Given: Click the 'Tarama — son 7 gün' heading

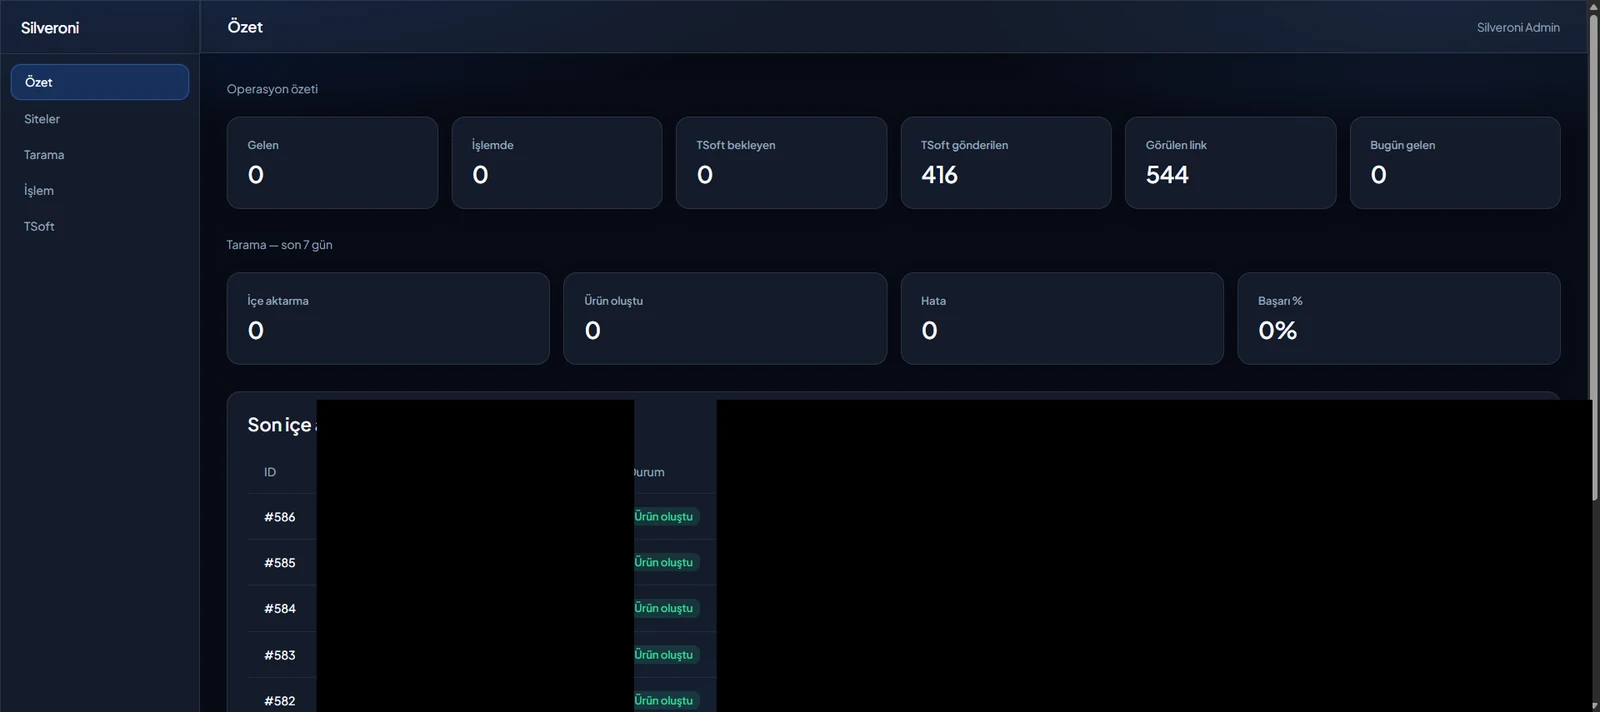Looking at the screenshot, I should coord(279,245).
